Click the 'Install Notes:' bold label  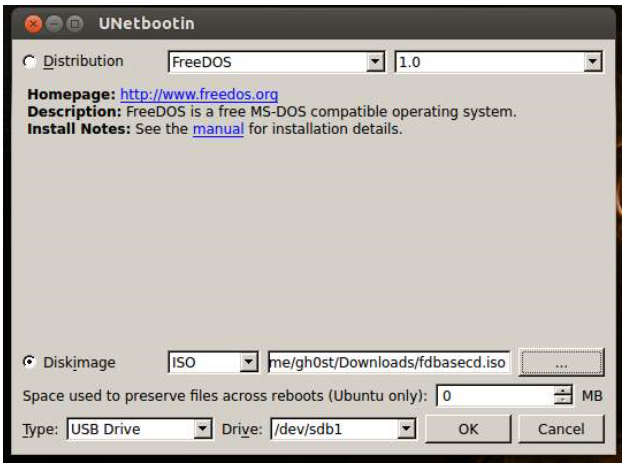coord(79,129)
